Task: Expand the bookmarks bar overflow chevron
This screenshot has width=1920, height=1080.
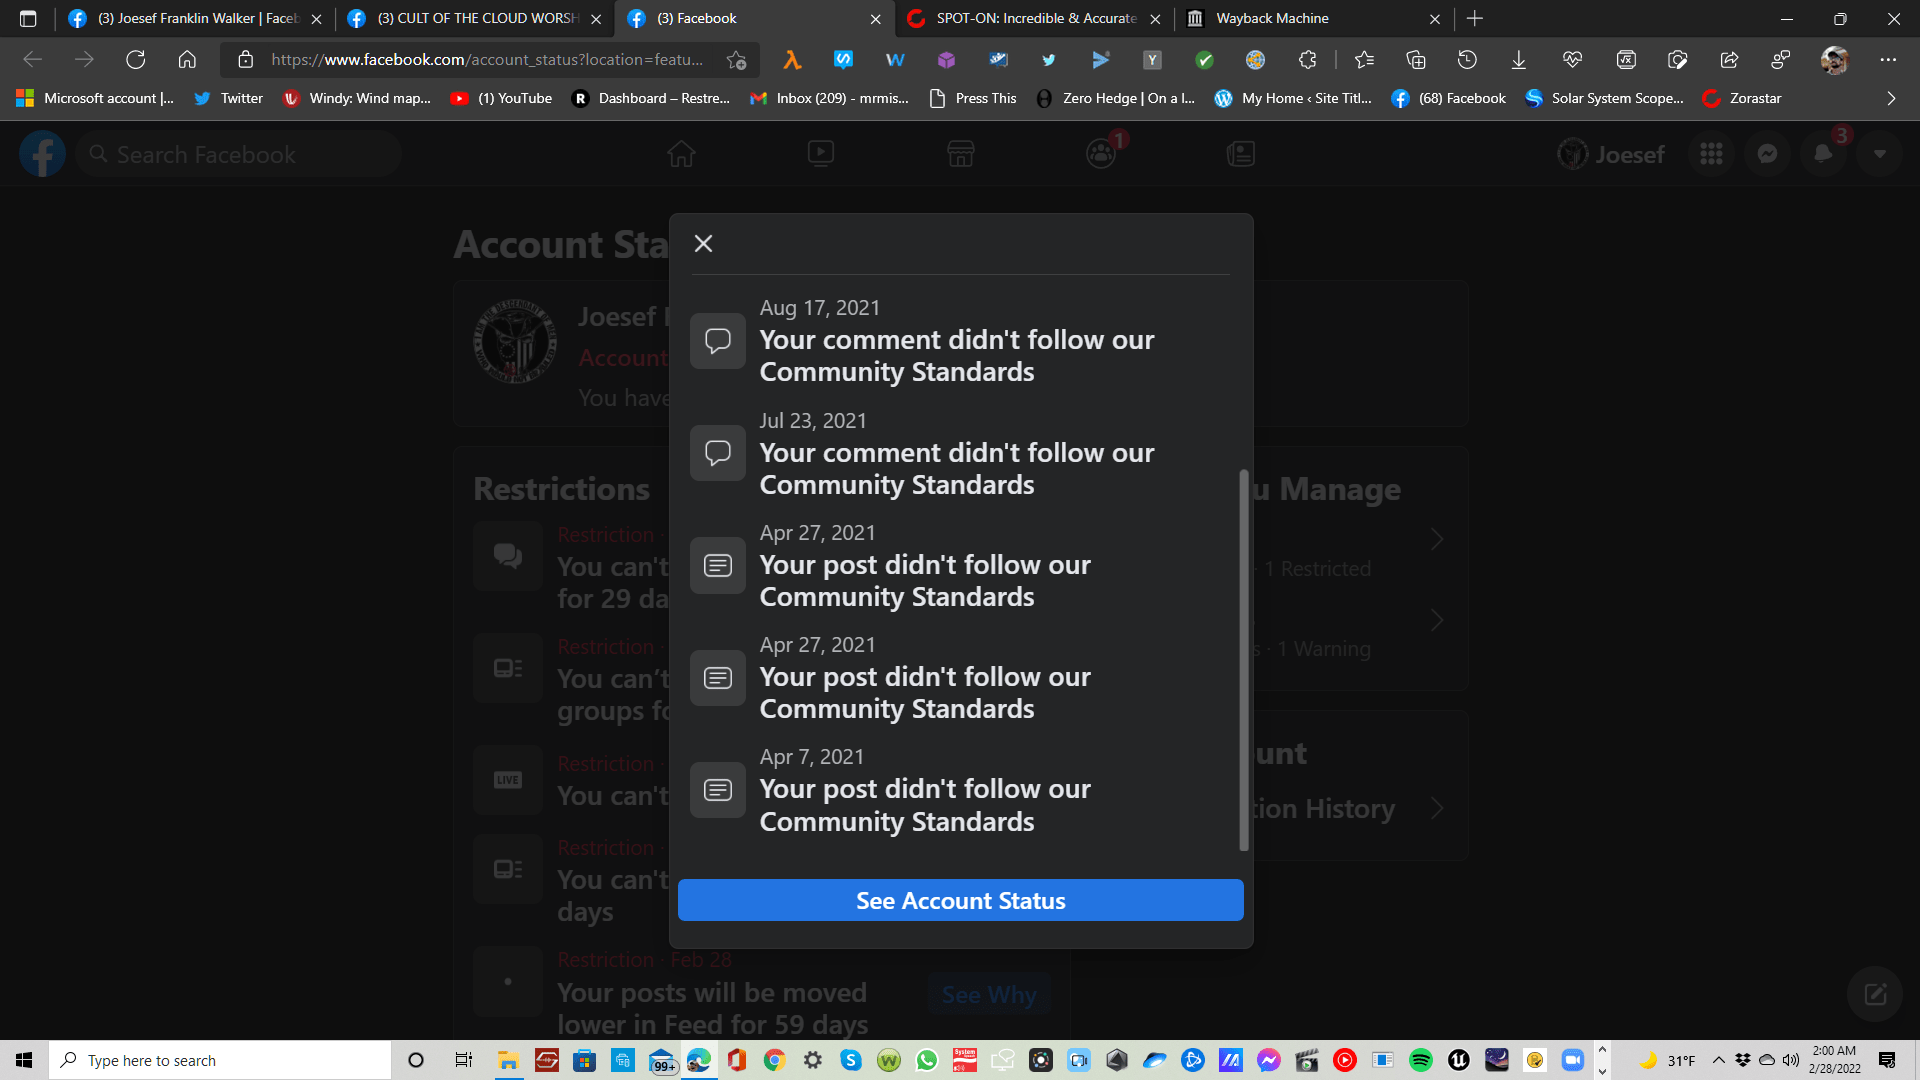Action: point(1890,98)
